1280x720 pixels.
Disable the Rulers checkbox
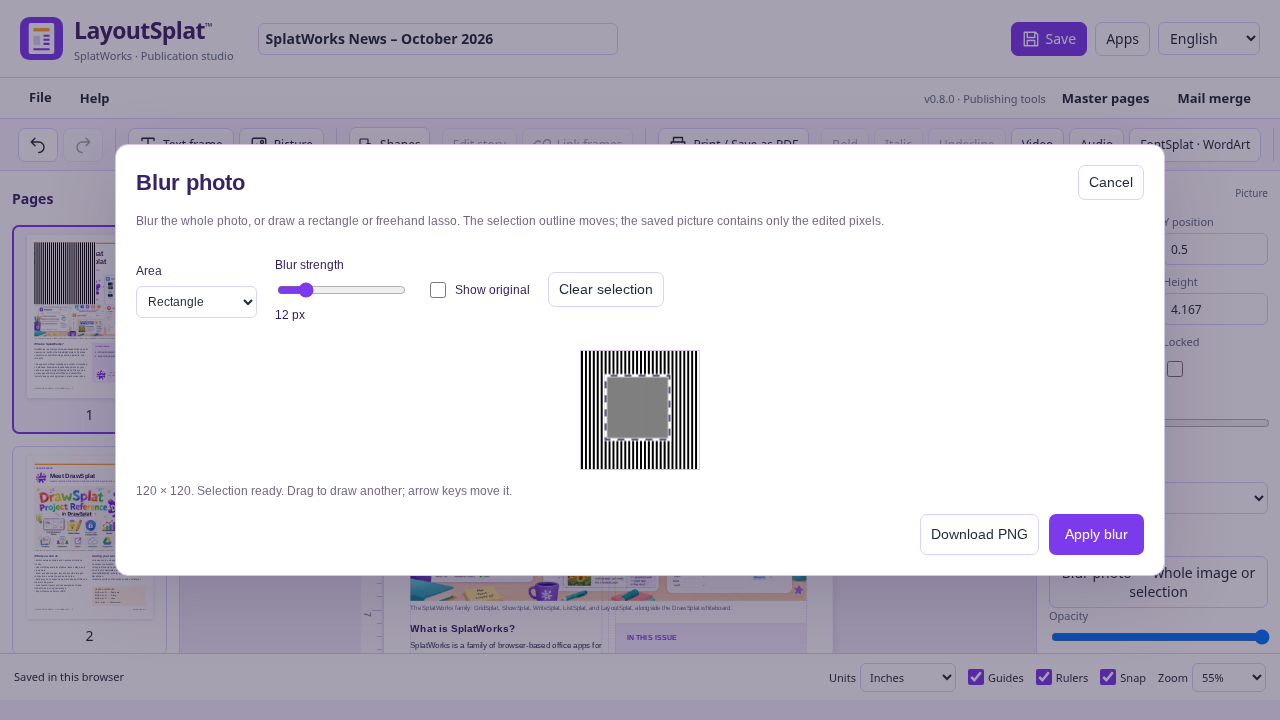coord(1044,677)
